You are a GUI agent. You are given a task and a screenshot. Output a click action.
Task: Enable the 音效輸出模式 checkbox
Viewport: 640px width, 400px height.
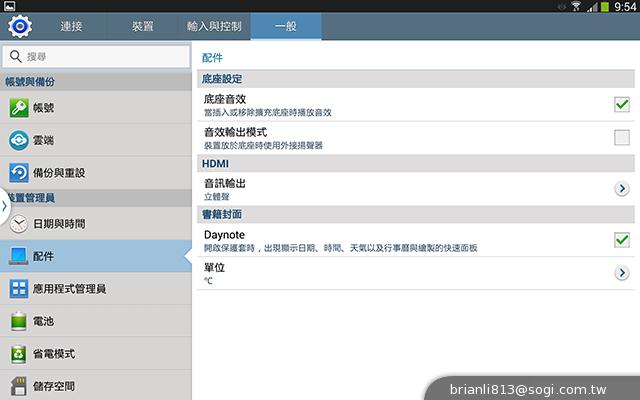coord(621,137)
